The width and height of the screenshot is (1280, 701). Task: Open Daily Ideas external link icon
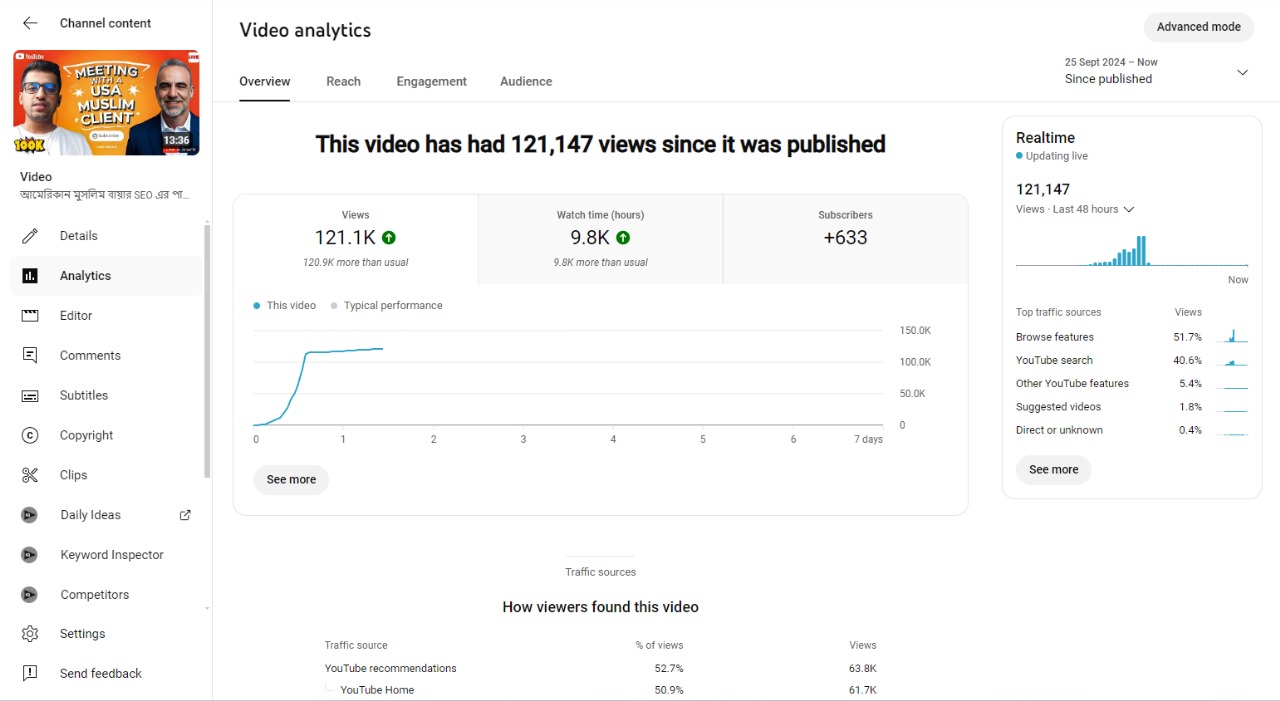pos(185,515)
